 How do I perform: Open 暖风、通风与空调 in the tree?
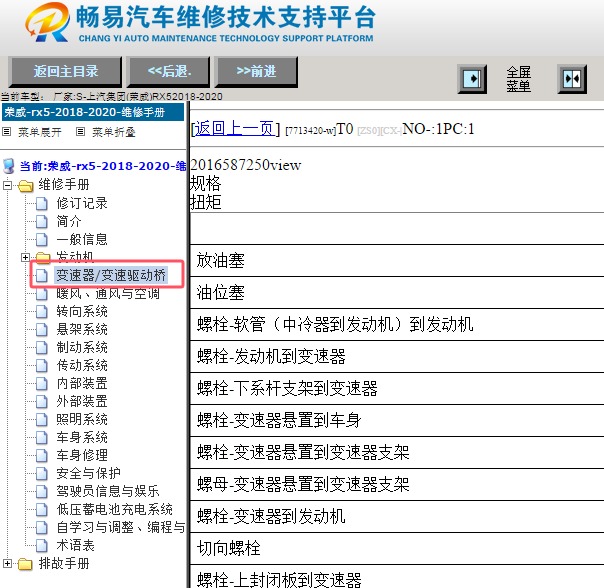108,294
